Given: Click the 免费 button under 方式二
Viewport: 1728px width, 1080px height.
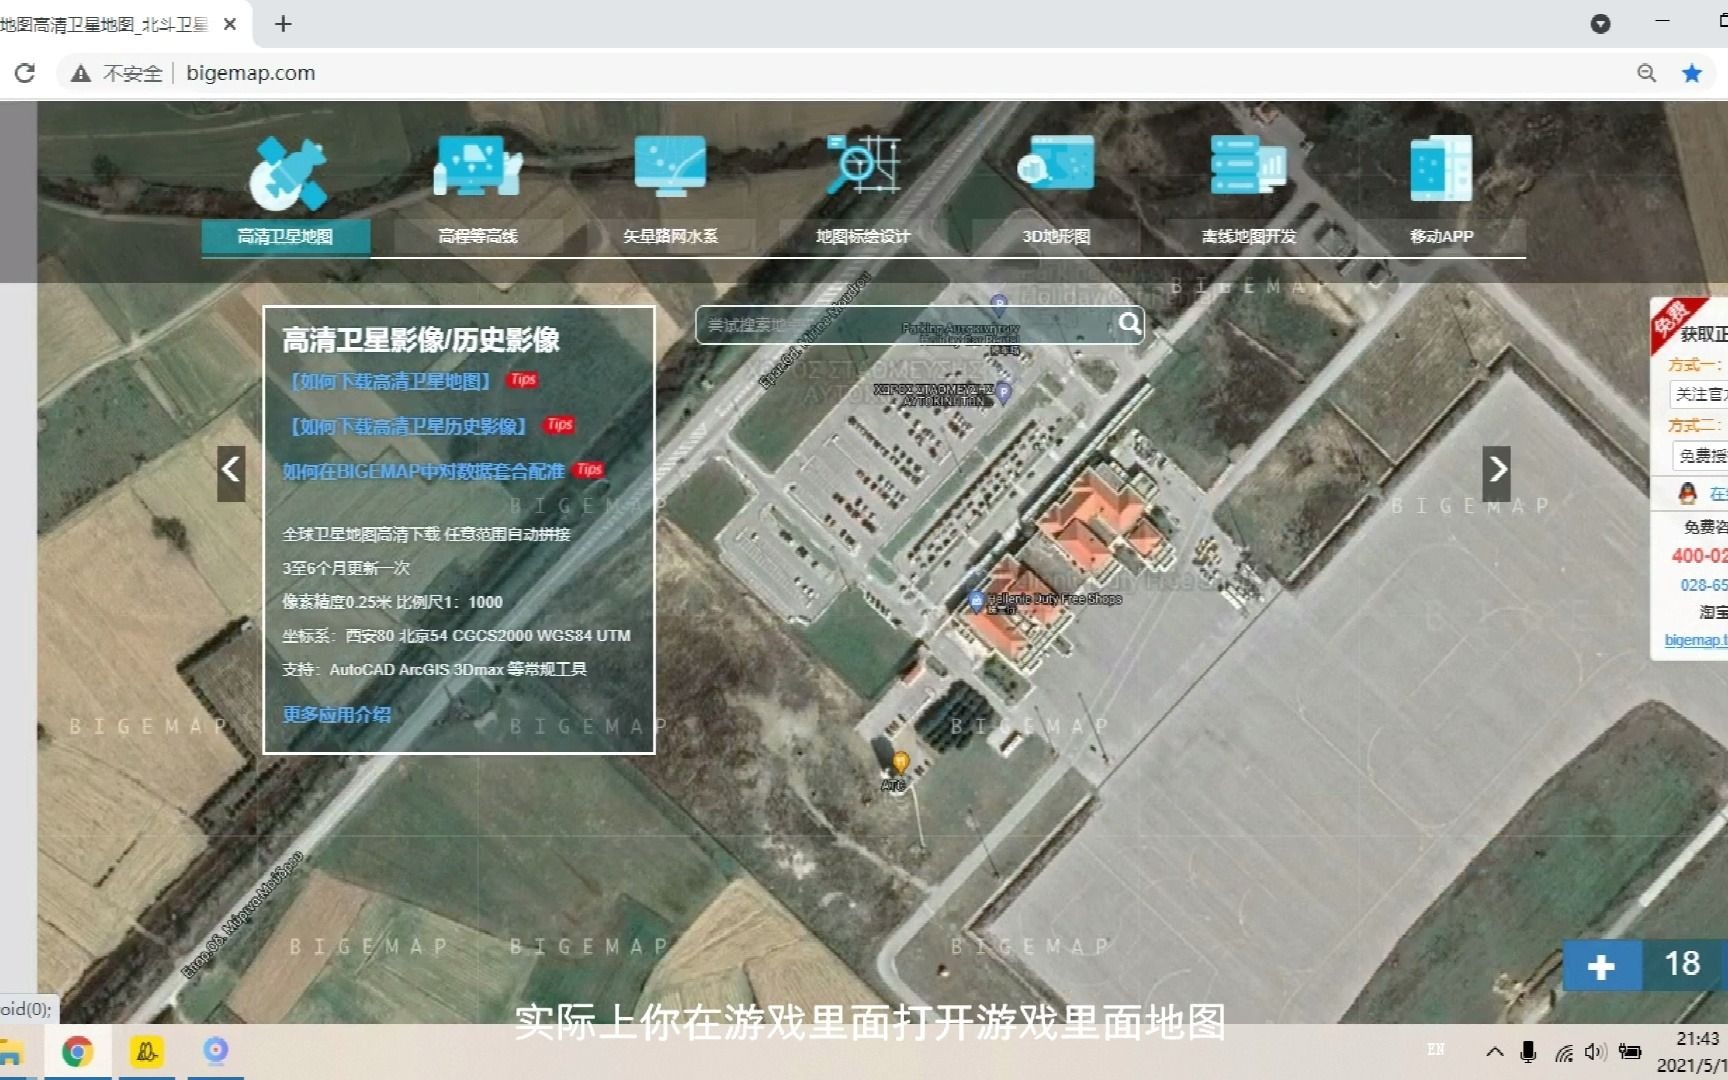Looking at the screenshot, I should point(1699,455).
